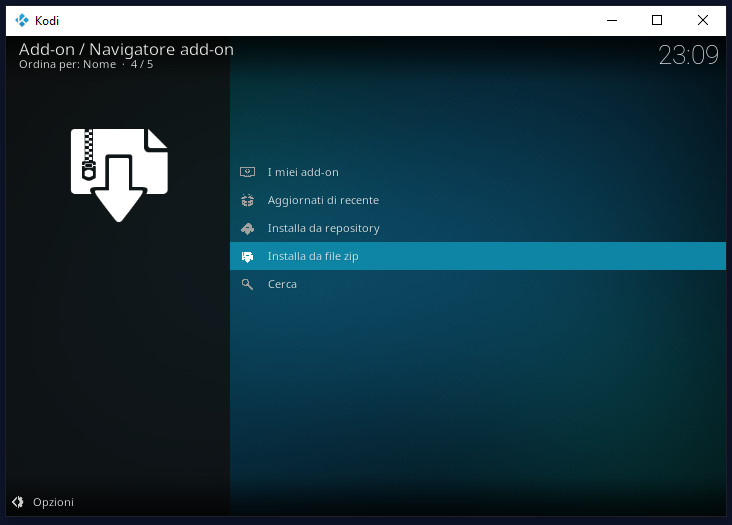Click 'Ordina per: Nome' sort label
This screenshot has height=525, width=732.
[68, 64]
